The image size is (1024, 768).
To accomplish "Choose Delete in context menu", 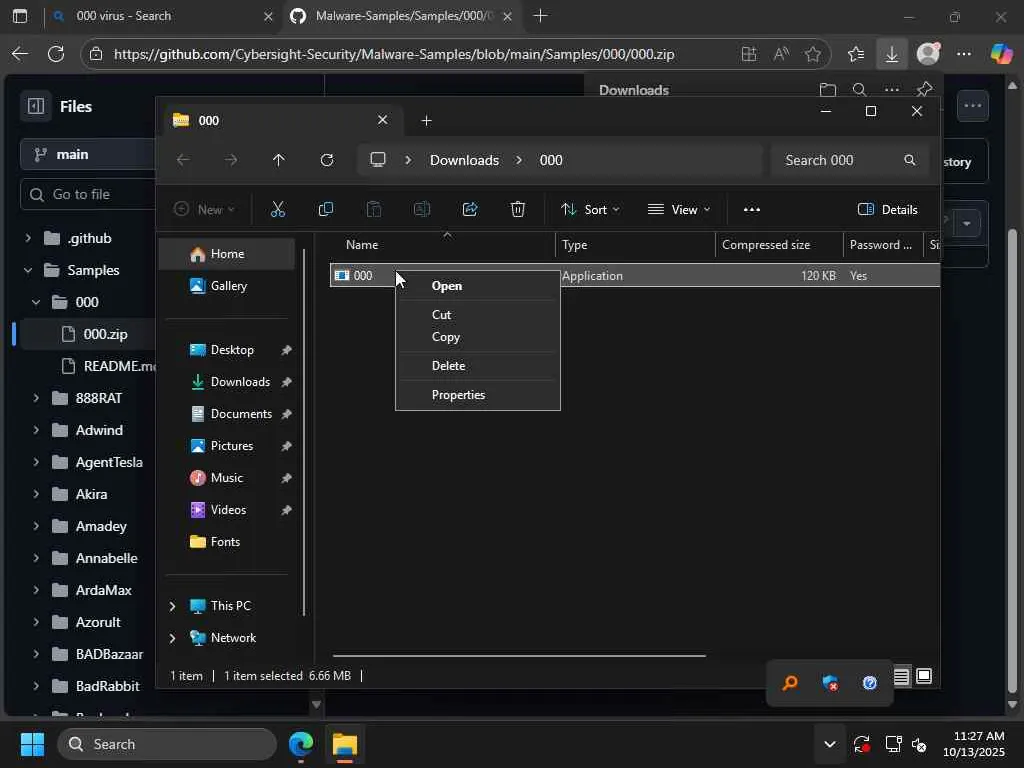I will (x=477, y=366).
